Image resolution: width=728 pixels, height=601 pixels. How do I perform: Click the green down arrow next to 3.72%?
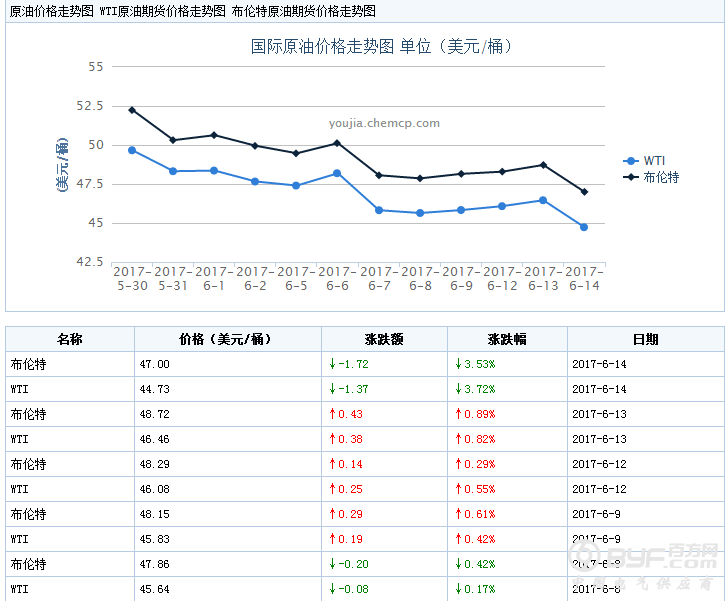tap(457, 389)
